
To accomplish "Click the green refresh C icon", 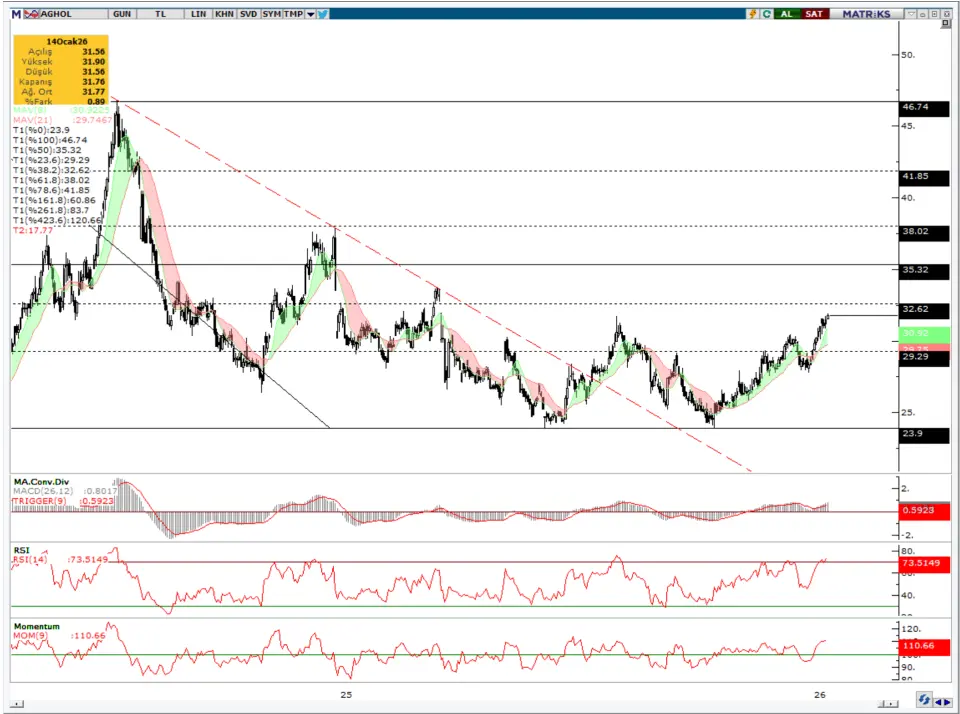I will coord(766,14).
